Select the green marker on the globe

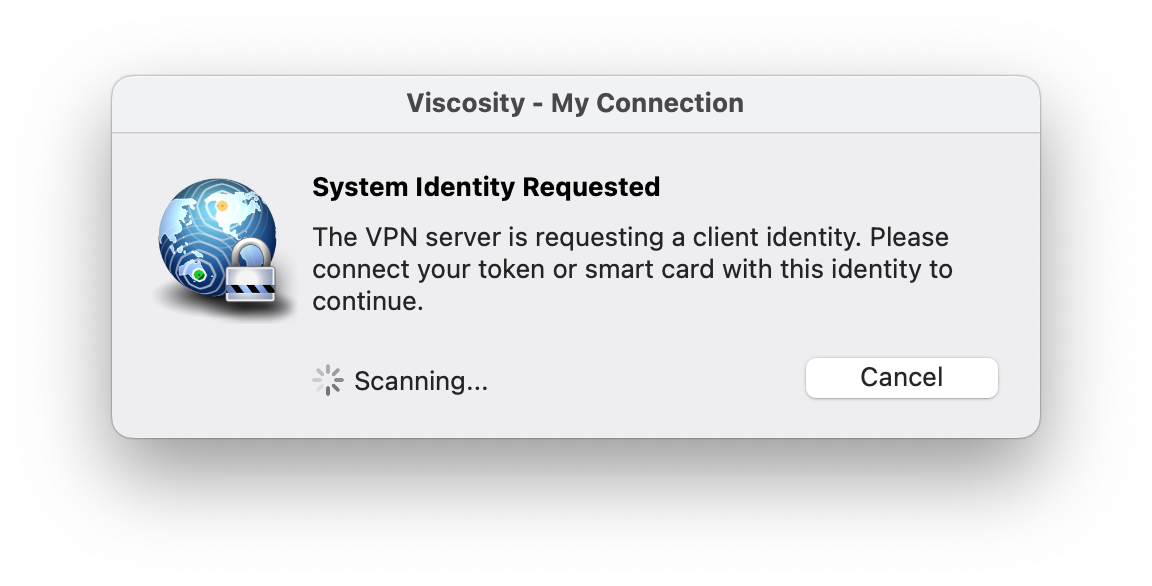pos(198,275)
